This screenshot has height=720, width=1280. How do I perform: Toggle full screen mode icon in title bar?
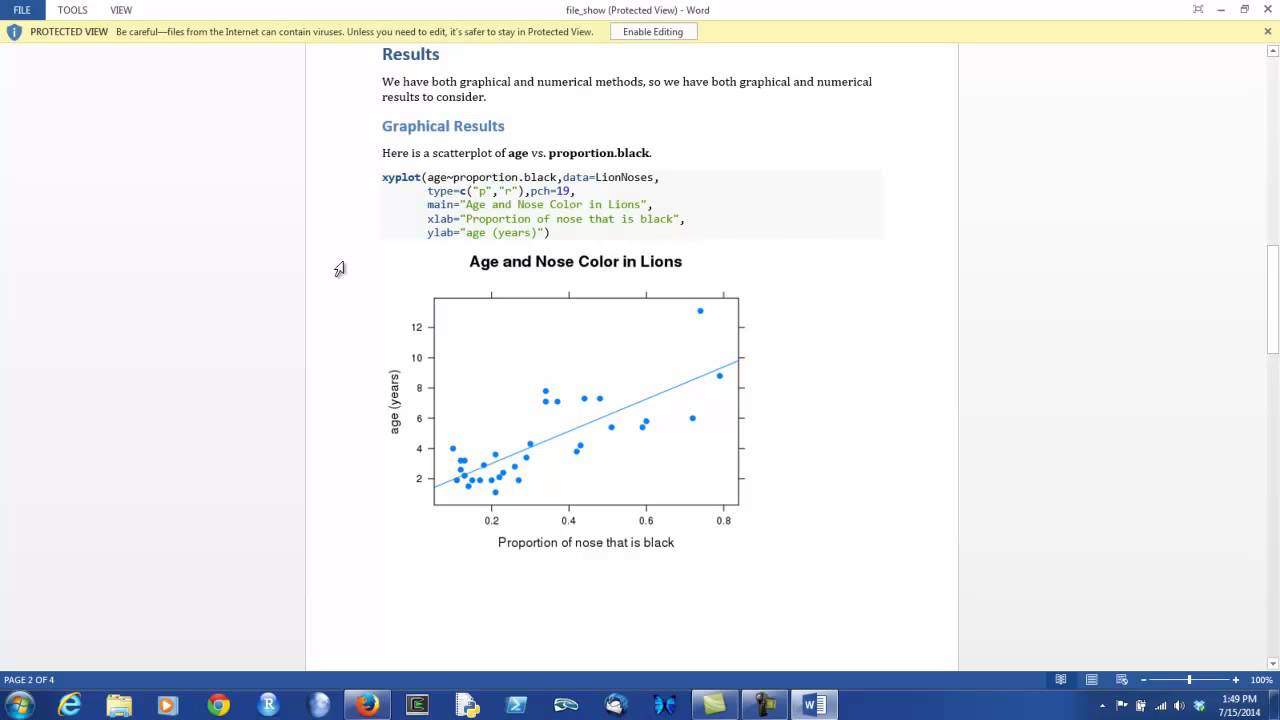pyautogui.click(x=1198, y=10)
